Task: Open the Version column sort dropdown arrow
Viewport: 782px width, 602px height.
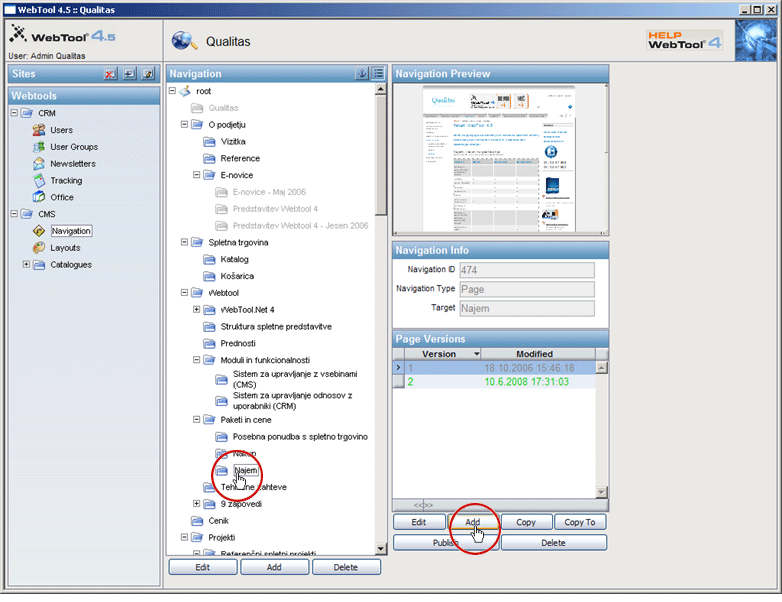Action: click(x=475, y=354)
